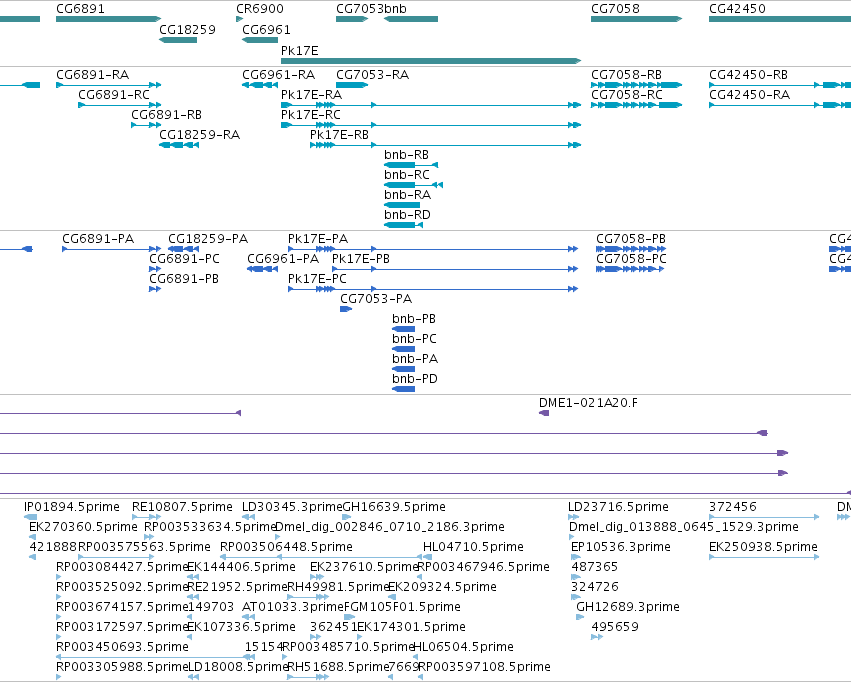Select protein Pk17E-PC label
The height and width of the screenshot is (682, 851).
[x=317, y=279]
